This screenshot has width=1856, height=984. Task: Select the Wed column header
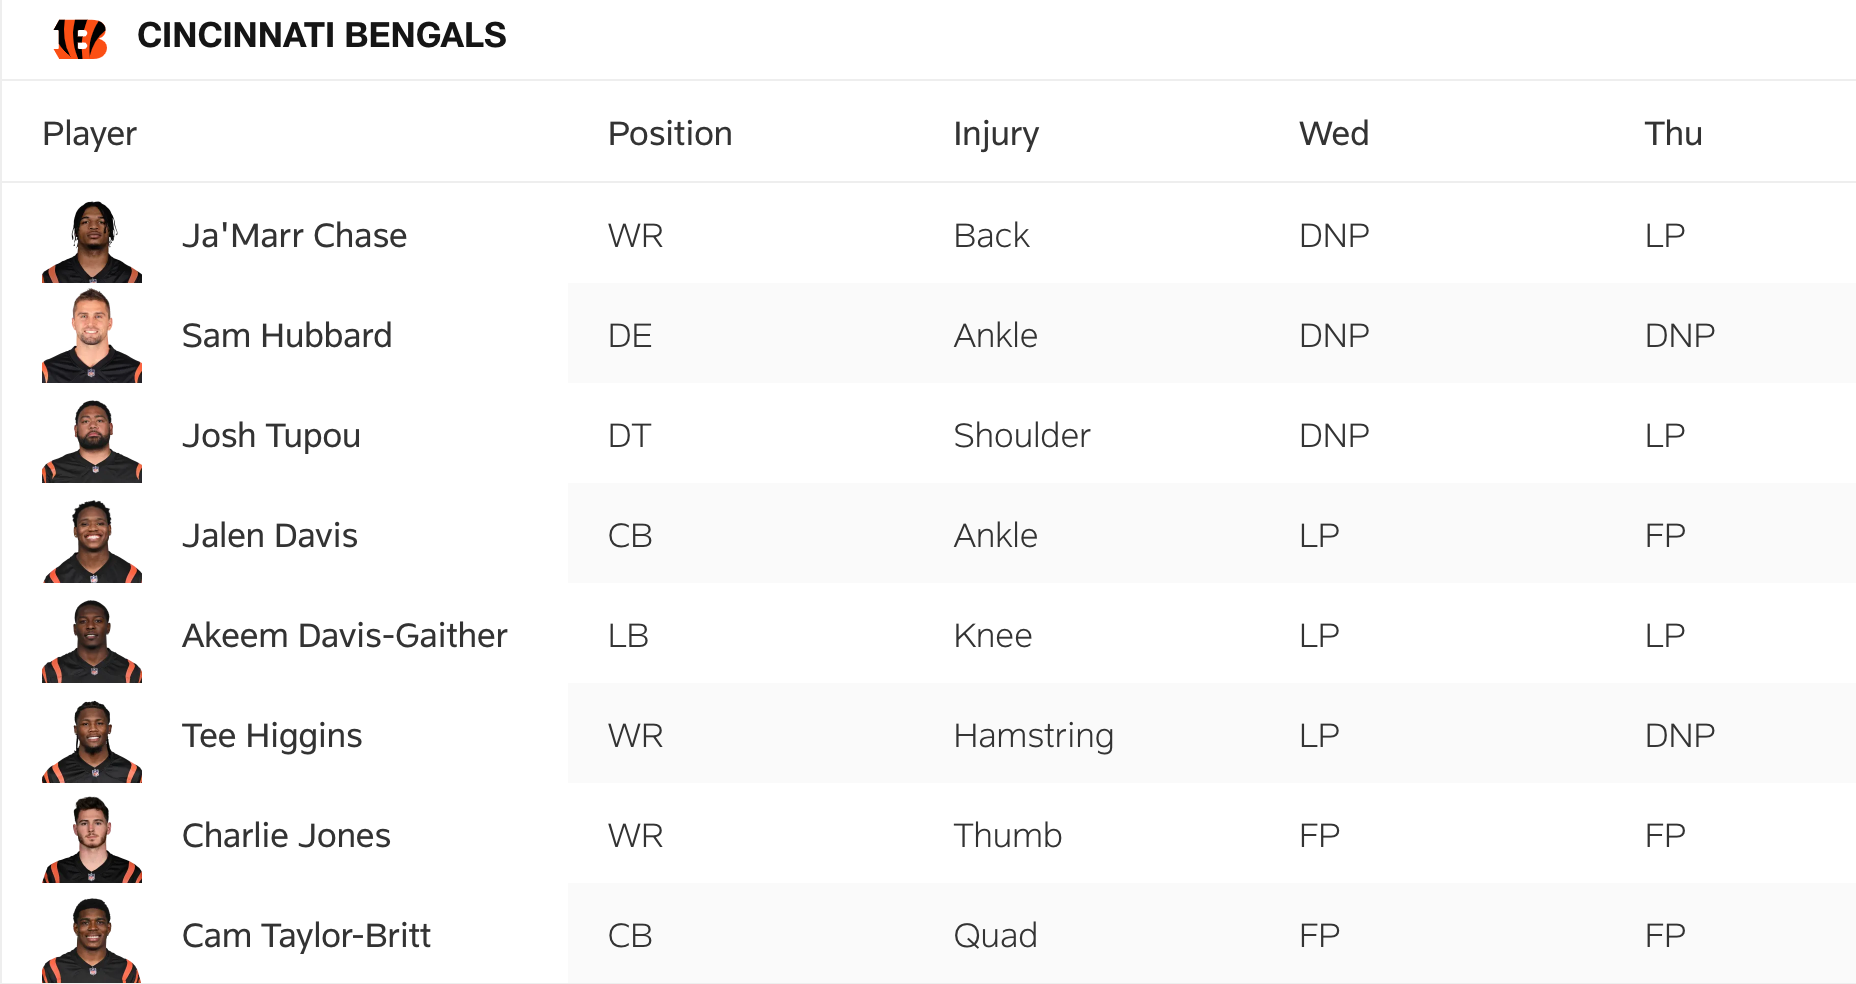point(1334,134)
